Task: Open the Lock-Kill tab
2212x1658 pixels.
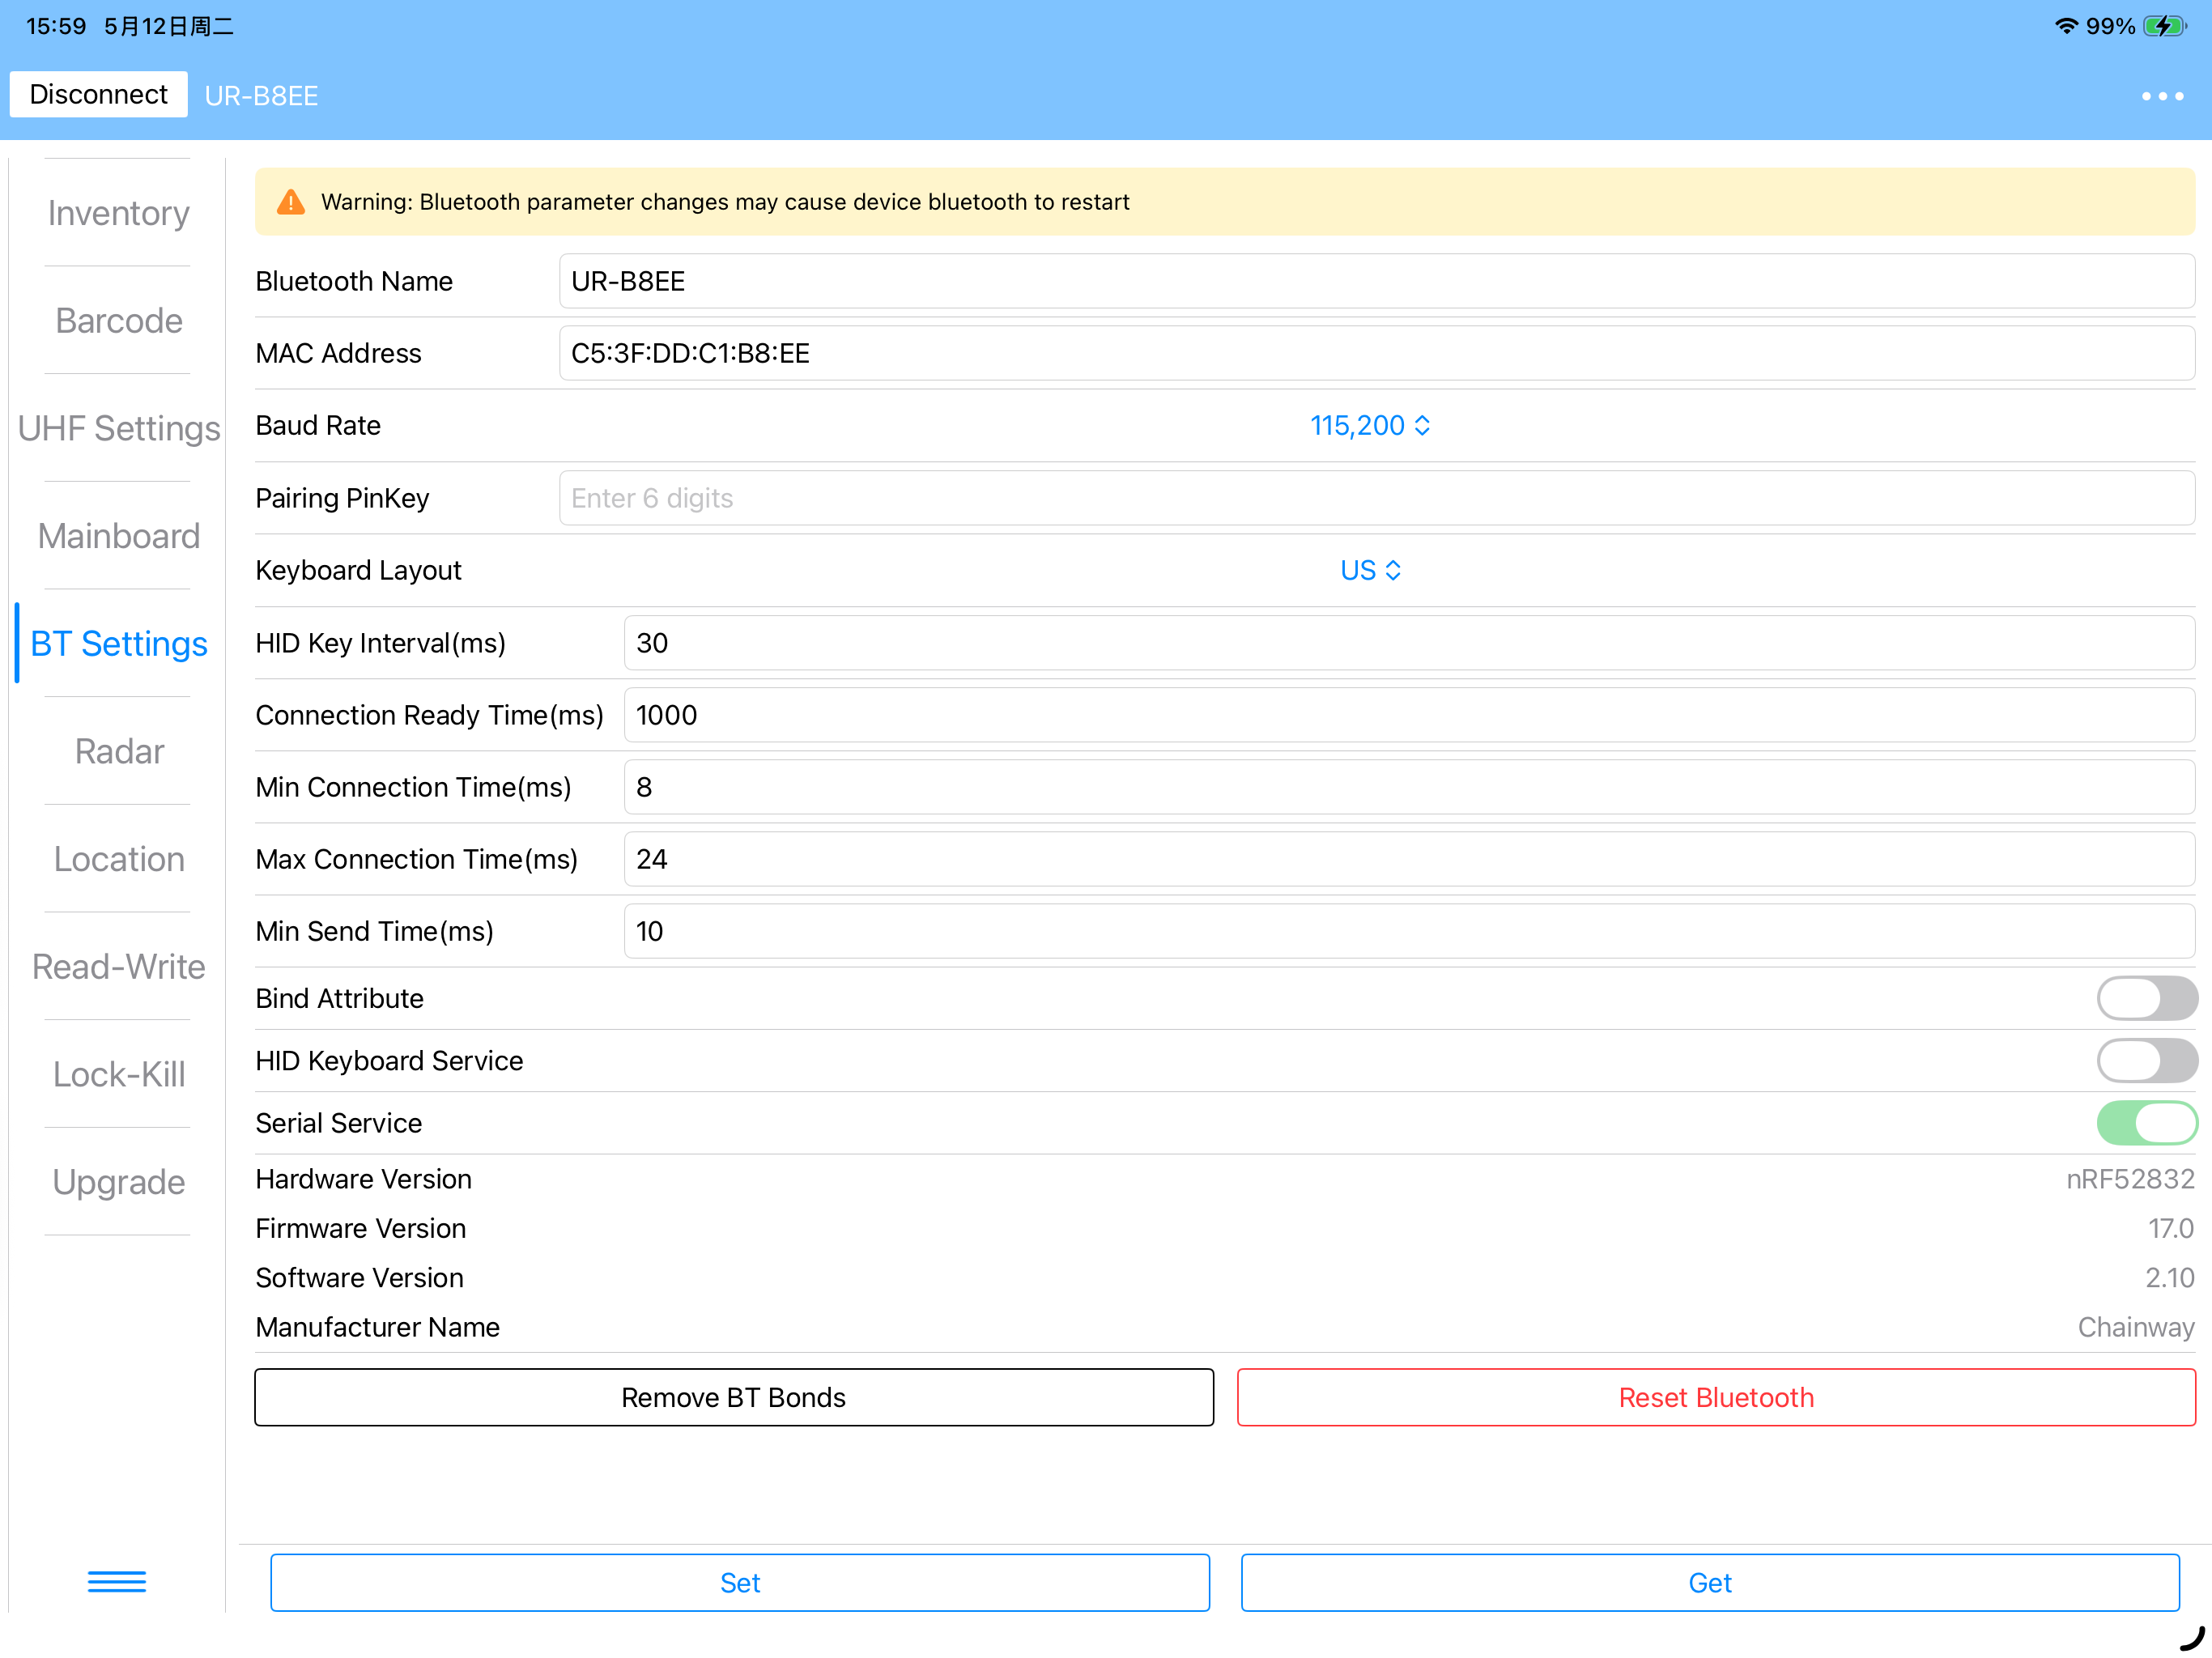Action: click(x=118, y=1075)
